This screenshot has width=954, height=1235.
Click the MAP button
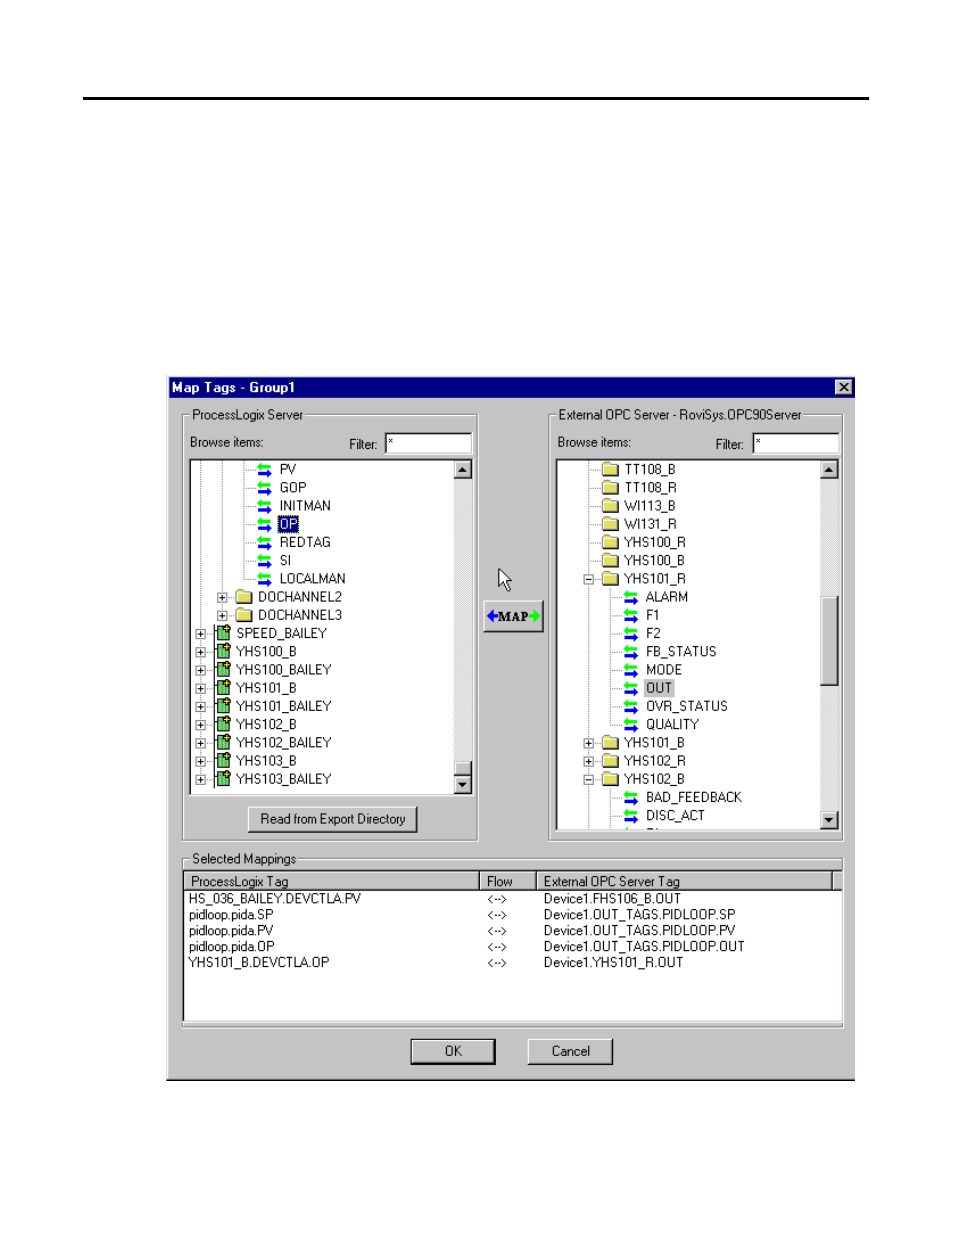click(x=513, y=616)
